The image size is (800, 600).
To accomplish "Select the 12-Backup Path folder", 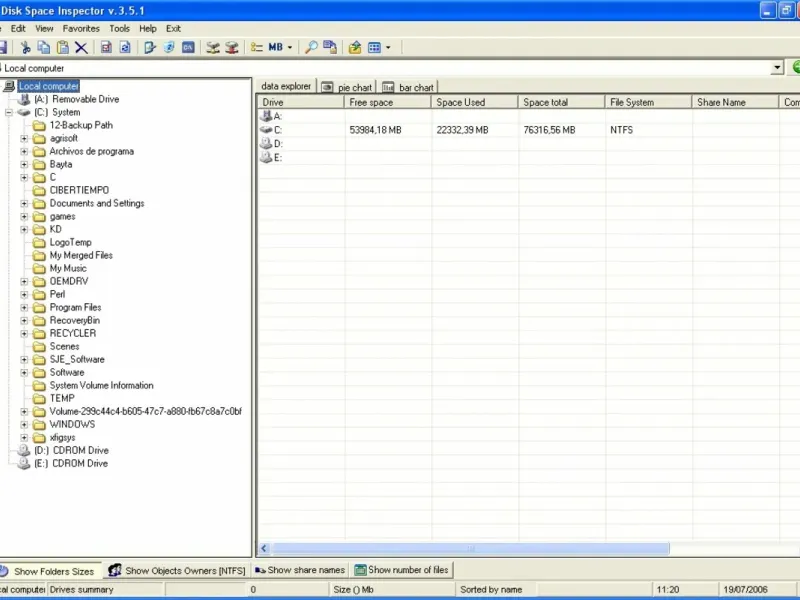I will pyautogui.click(x=81, y=126).
